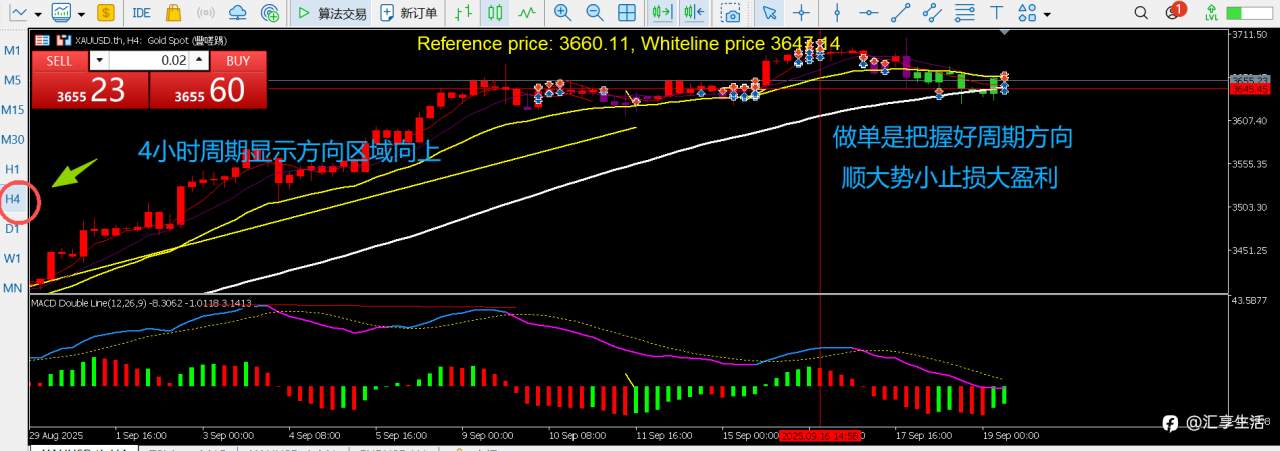
Task: Increase lot volume with up arrow
Action: (x=201, y=60)
